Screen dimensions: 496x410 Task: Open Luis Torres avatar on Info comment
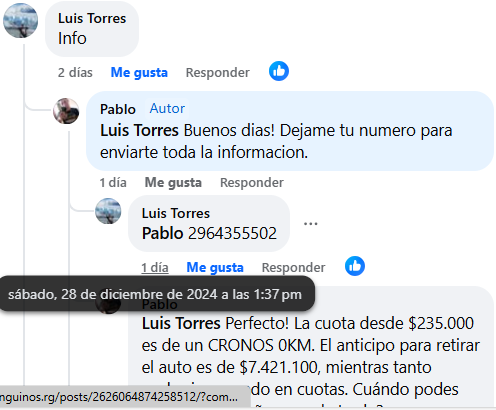point(20,20)
